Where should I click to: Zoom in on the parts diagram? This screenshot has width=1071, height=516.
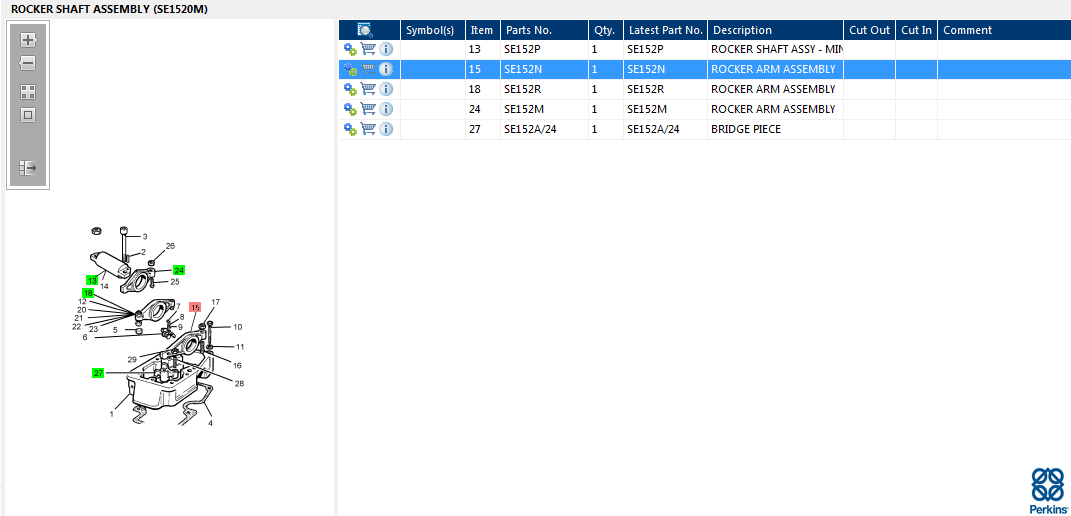pos(27,40)
